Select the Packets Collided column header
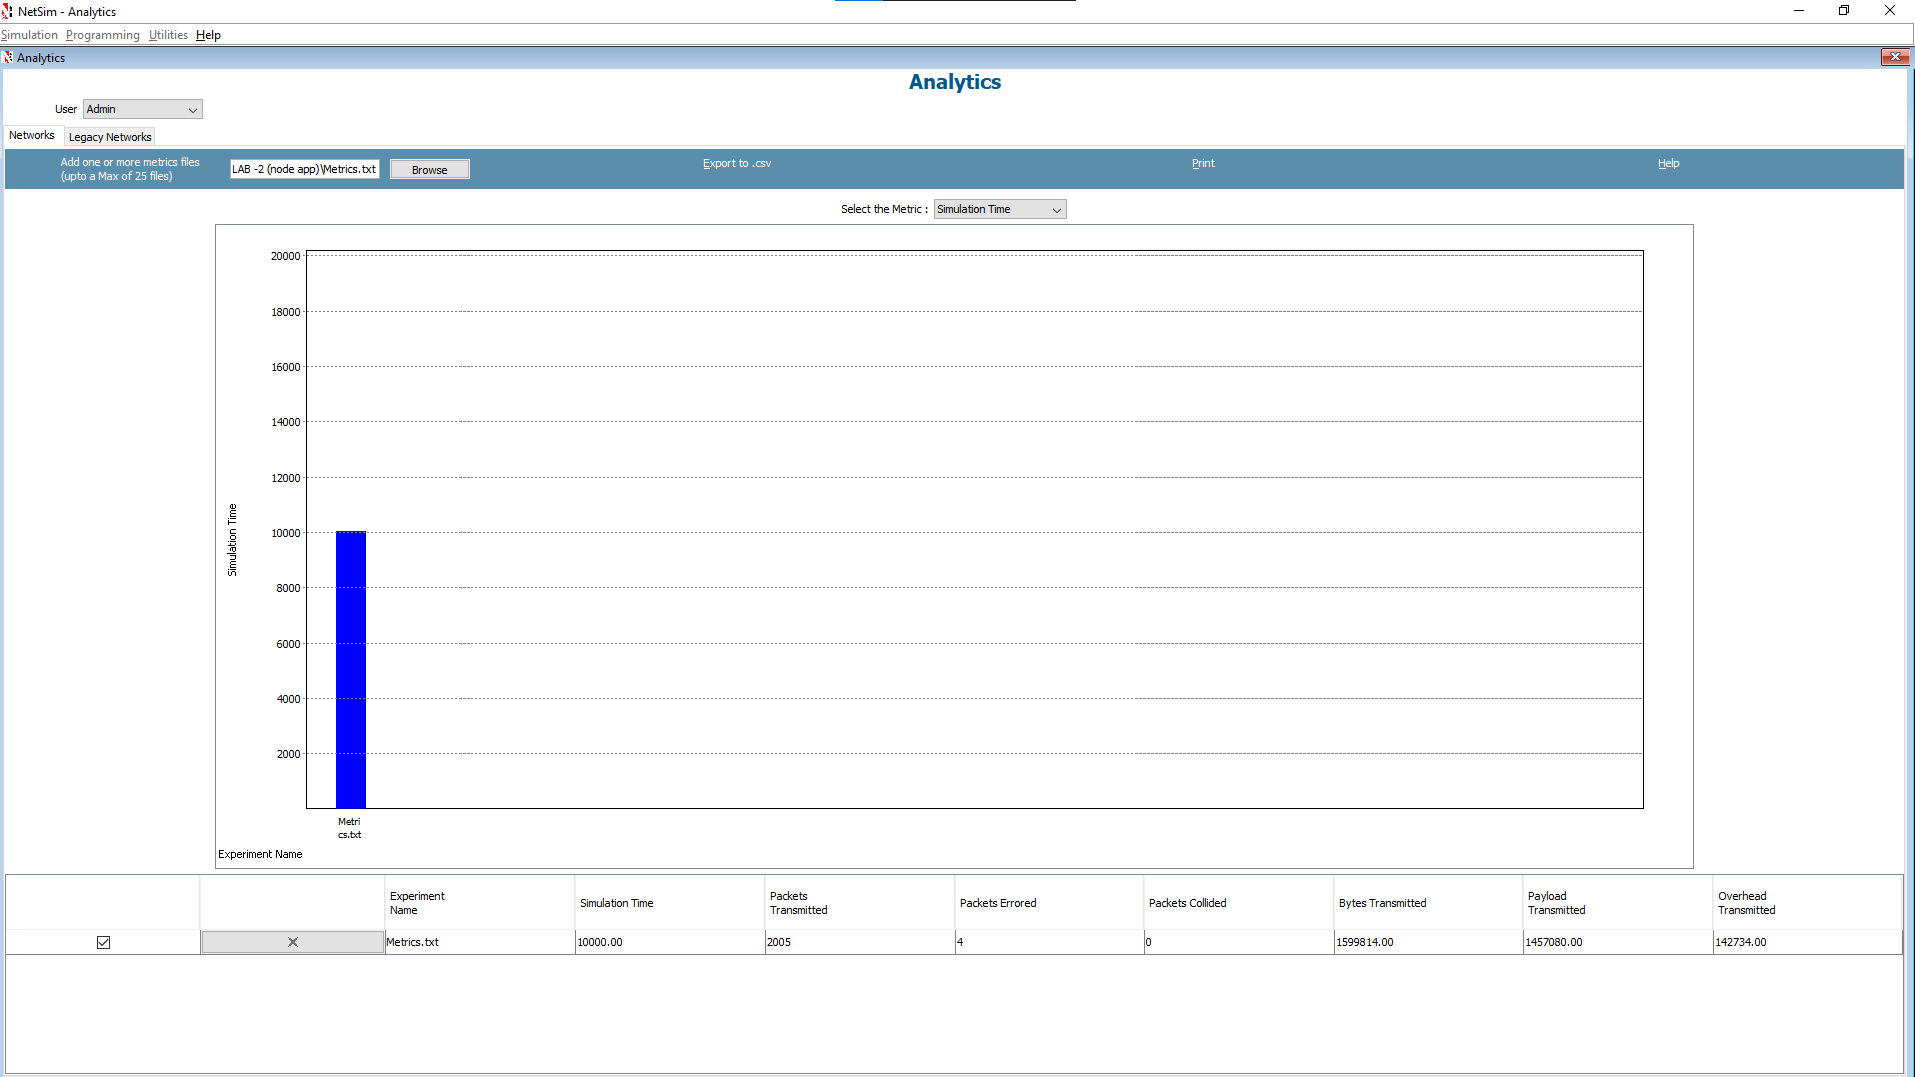Viewport: 1915px width, 1077px height. (x=1238, y=903)
